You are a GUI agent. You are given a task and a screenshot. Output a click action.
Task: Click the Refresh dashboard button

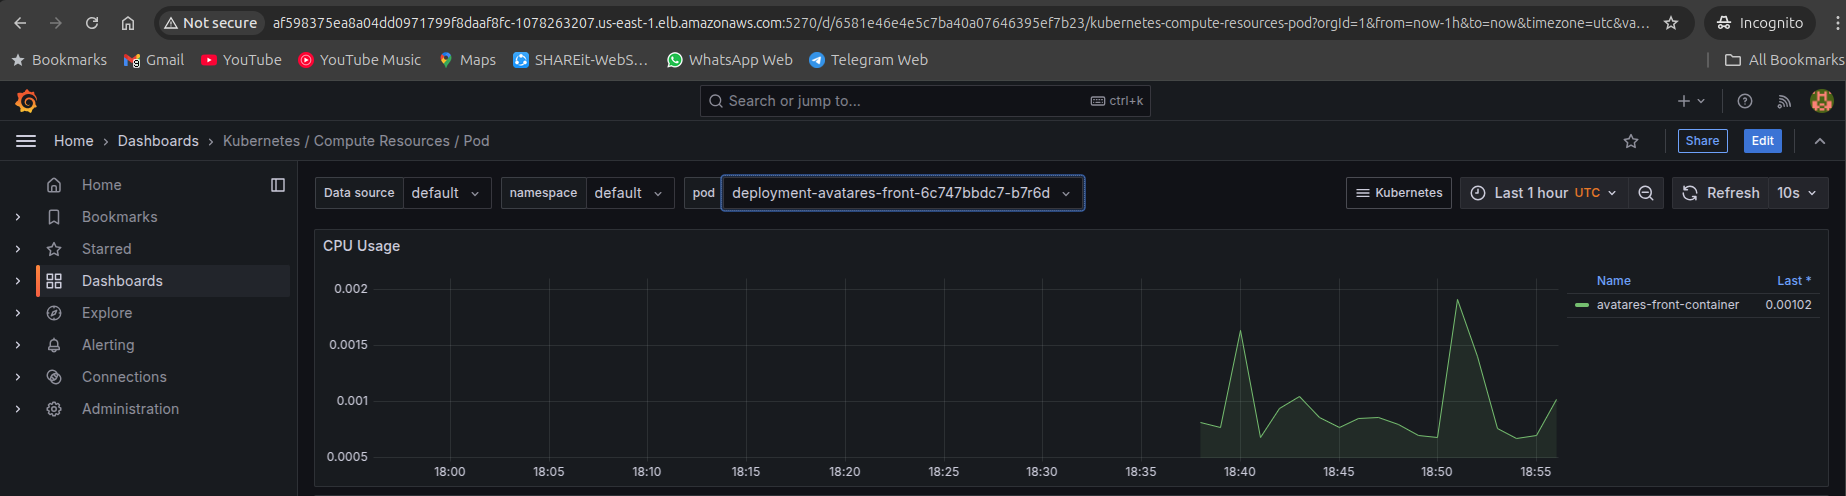tap(1721, 193)
